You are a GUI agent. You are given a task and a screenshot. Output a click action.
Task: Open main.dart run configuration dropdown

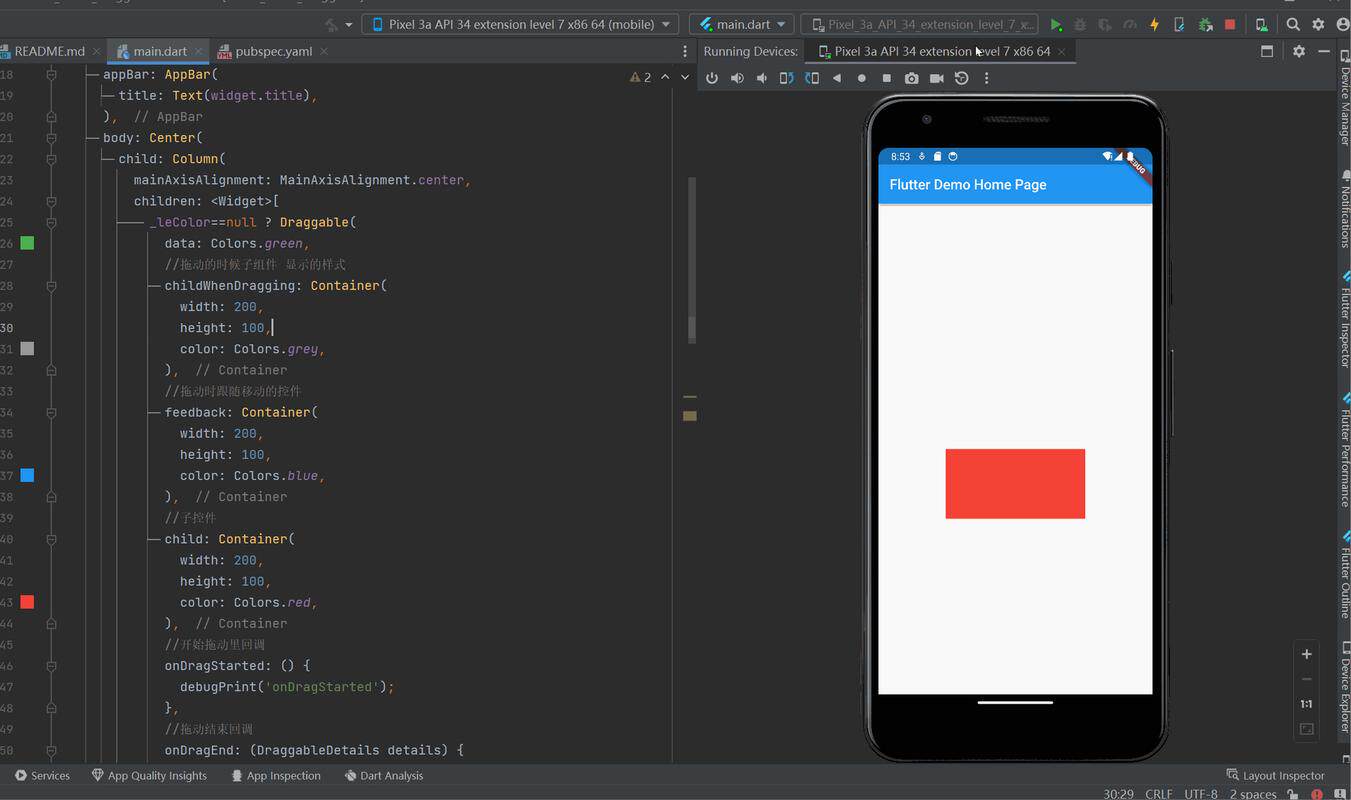[742, 24]
